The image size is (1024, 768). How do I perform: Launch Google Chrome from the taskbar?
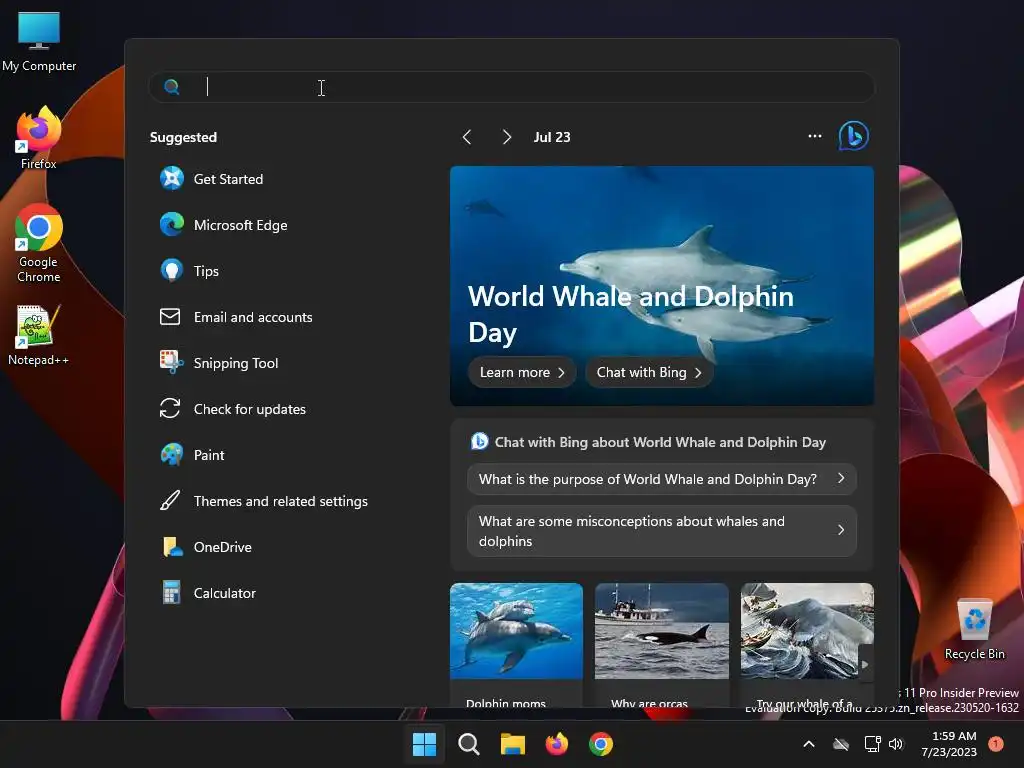(601, 744)
